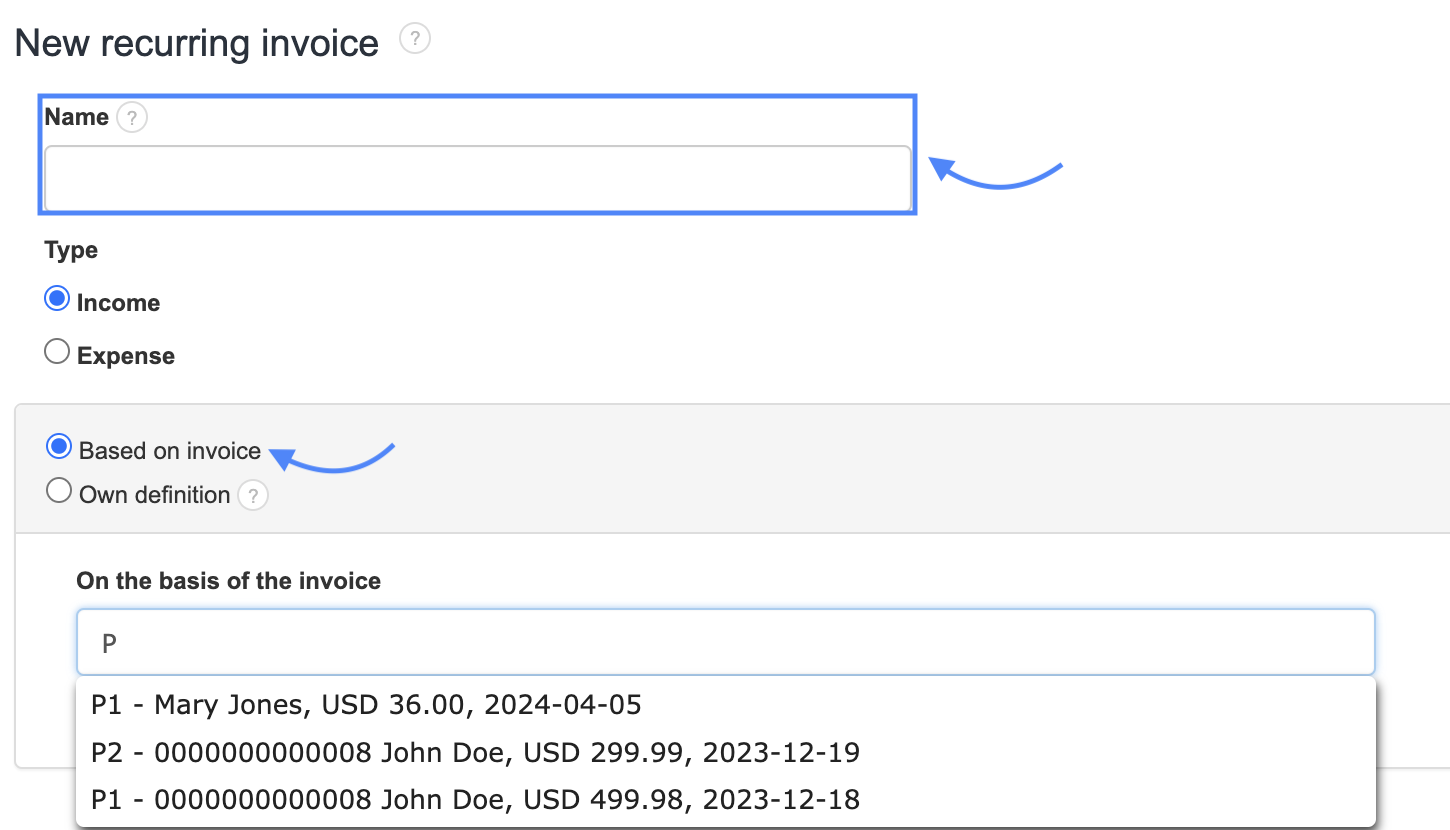The width and height of the screenshot is (1450, 830).
Task: Click the help icon next to Name label
Action: tap(132, 118)
